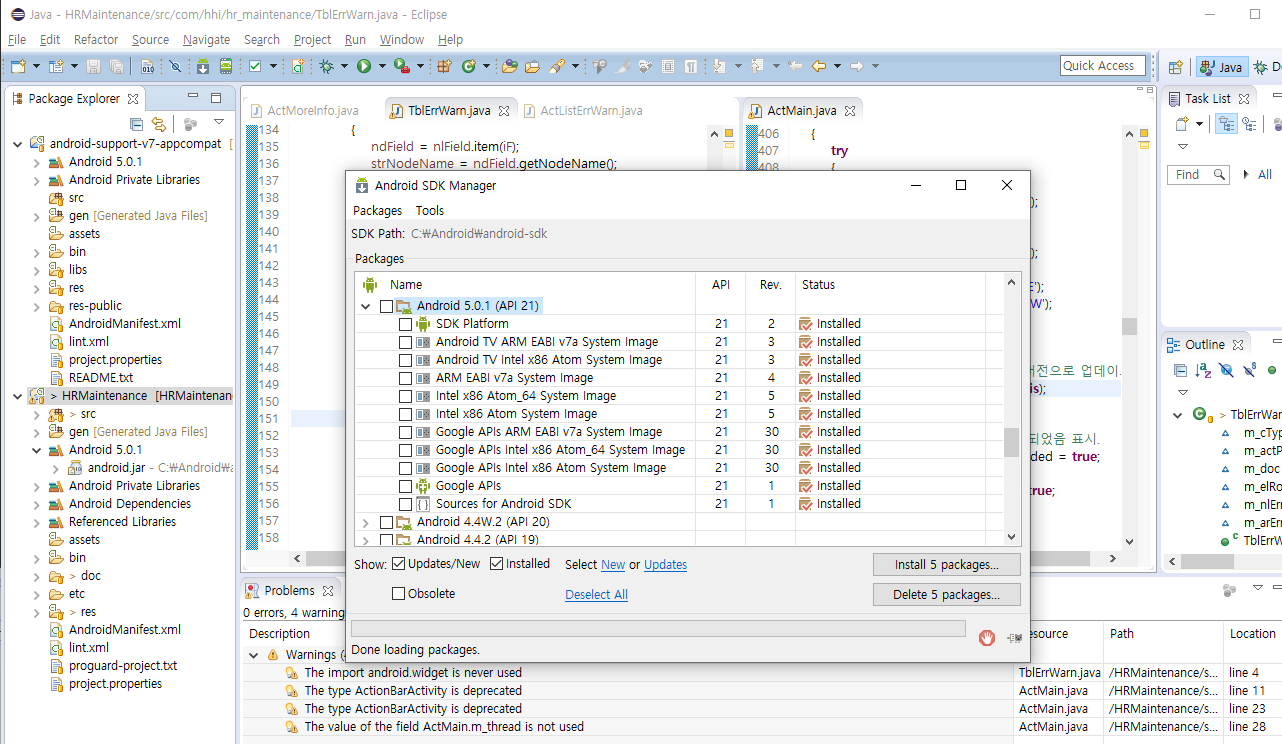Click the Back navigation arrow in toolbar
Screen dimensions: 1282x744
(818, 67)
